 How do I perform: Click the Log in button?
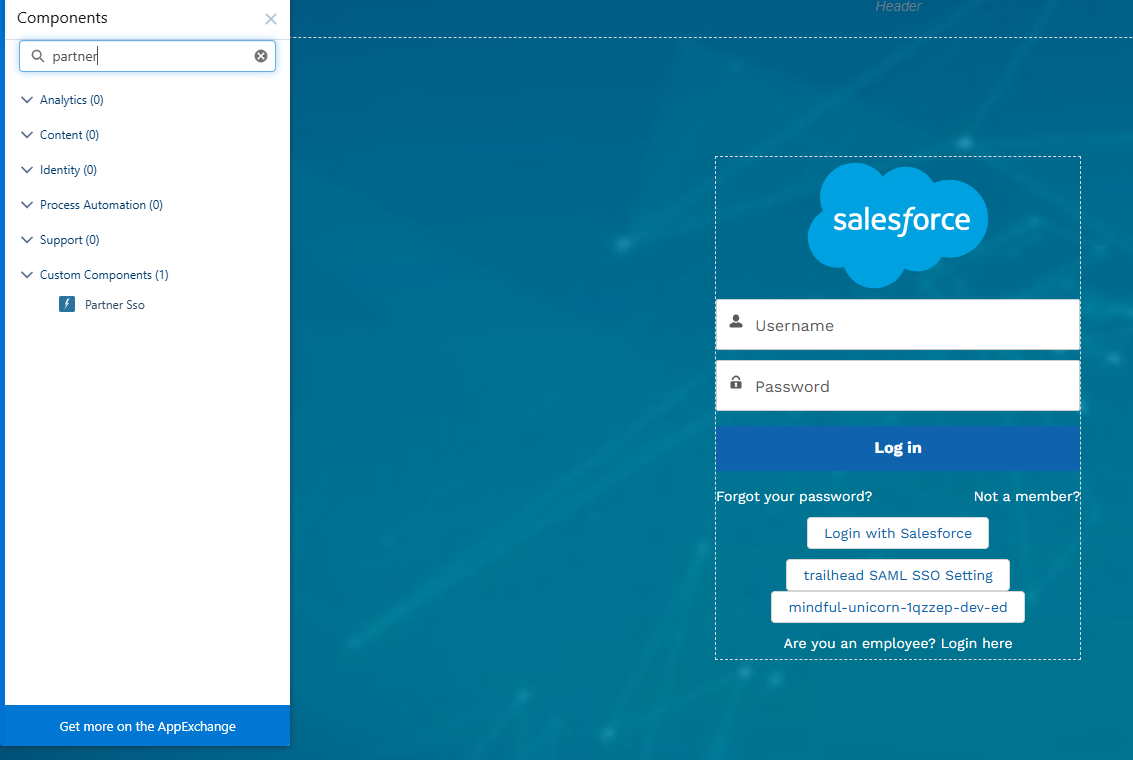[x=897, y=447]
